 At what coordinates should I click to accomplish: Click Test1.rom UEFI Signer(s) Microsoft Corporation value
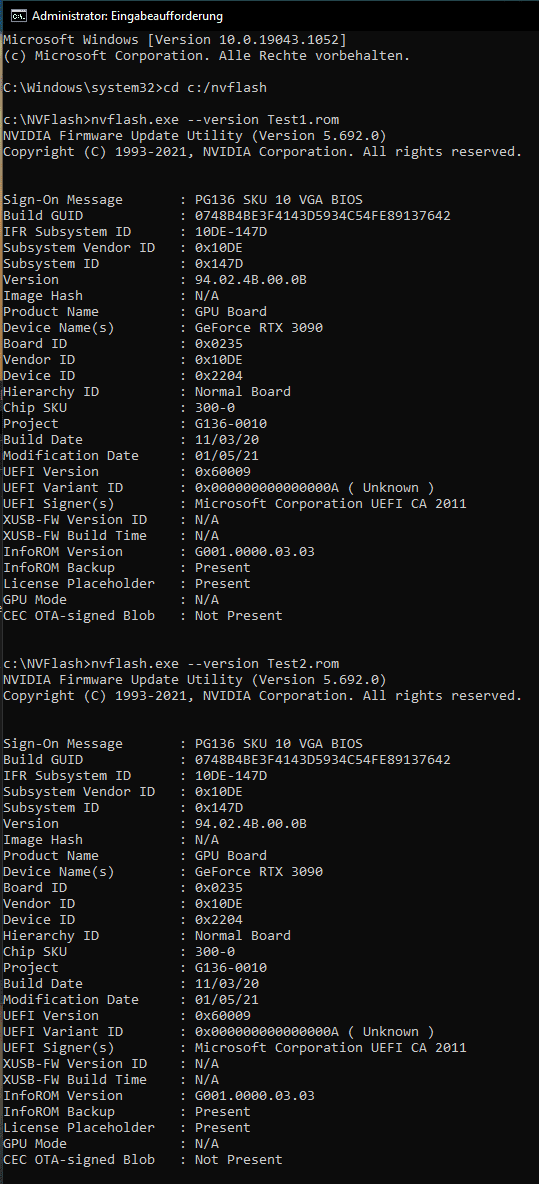click(x=331, y=504)
